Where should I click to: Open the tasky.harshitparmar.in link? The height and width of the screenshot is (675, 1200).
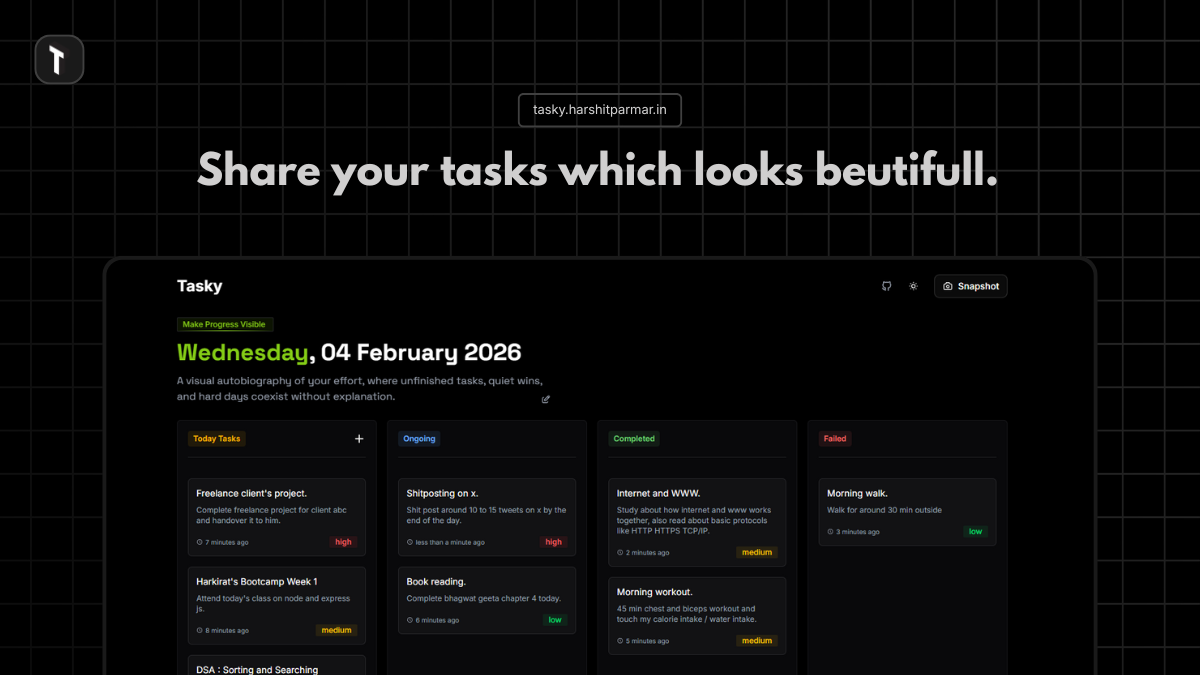point(600,110)
